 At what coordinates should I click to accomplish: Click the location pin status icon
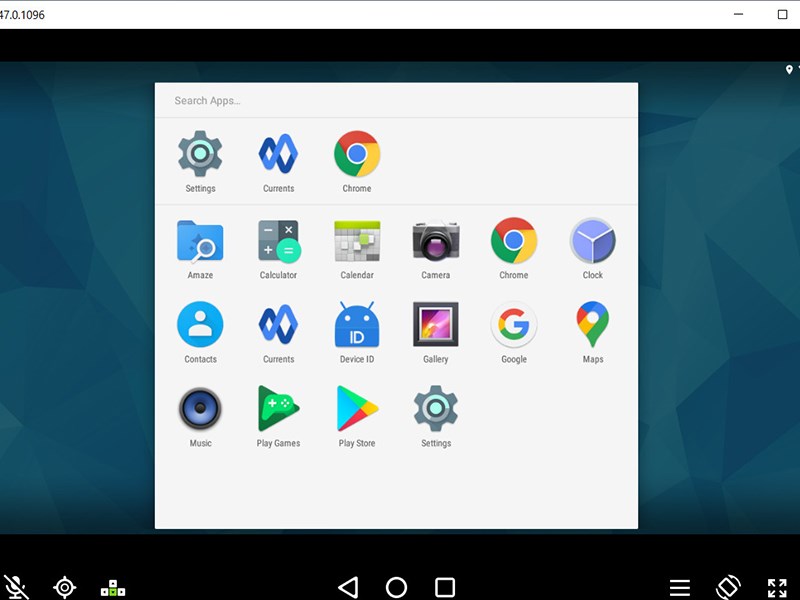pyautogui.click(x=789, y=69)
